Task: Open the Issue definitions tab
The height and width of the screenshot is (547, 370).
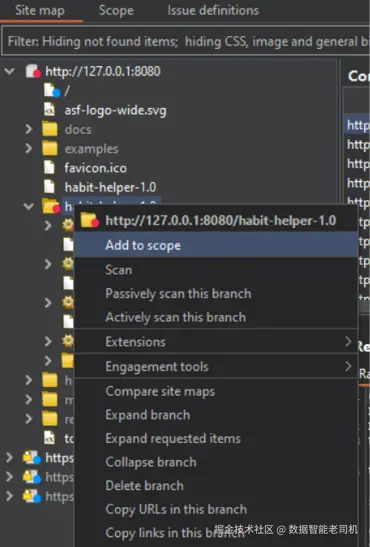Action: point(213,10)
